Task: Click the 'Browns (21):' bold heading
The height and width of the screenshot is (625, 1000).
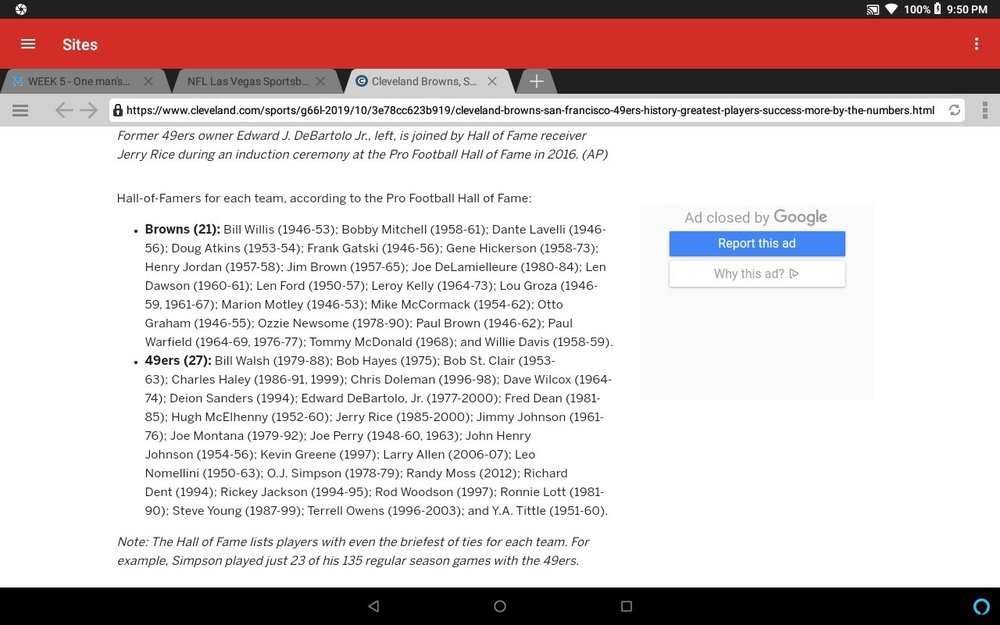Action: 182,230
